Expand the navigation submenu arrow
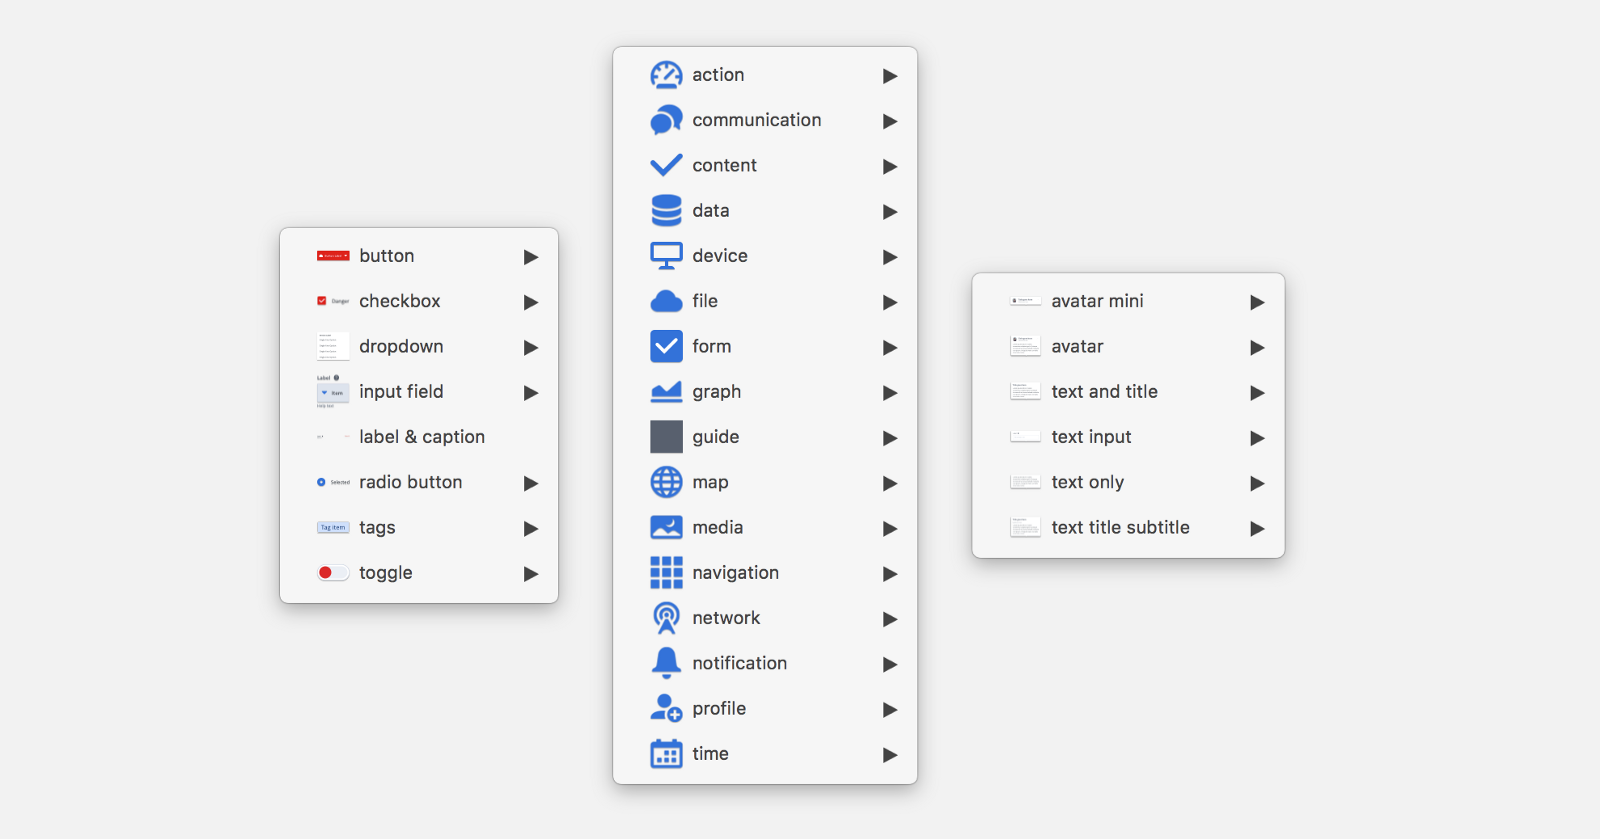 889,573
